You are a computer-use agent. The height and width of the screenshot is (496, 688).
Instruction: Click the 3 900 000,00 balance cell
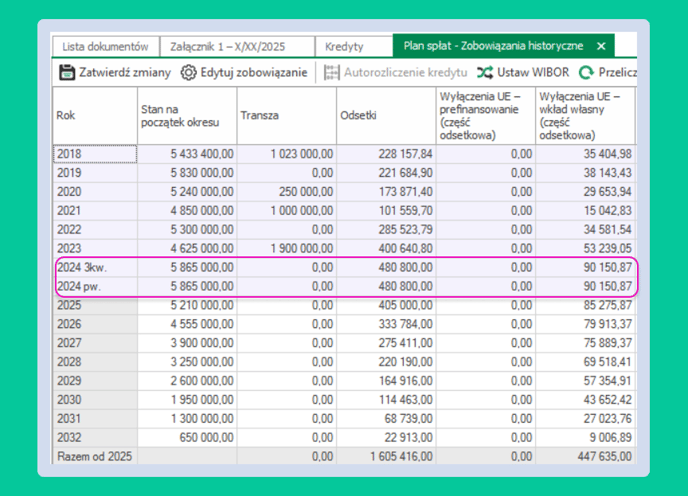pyautogui.click(x=187, y=343)
